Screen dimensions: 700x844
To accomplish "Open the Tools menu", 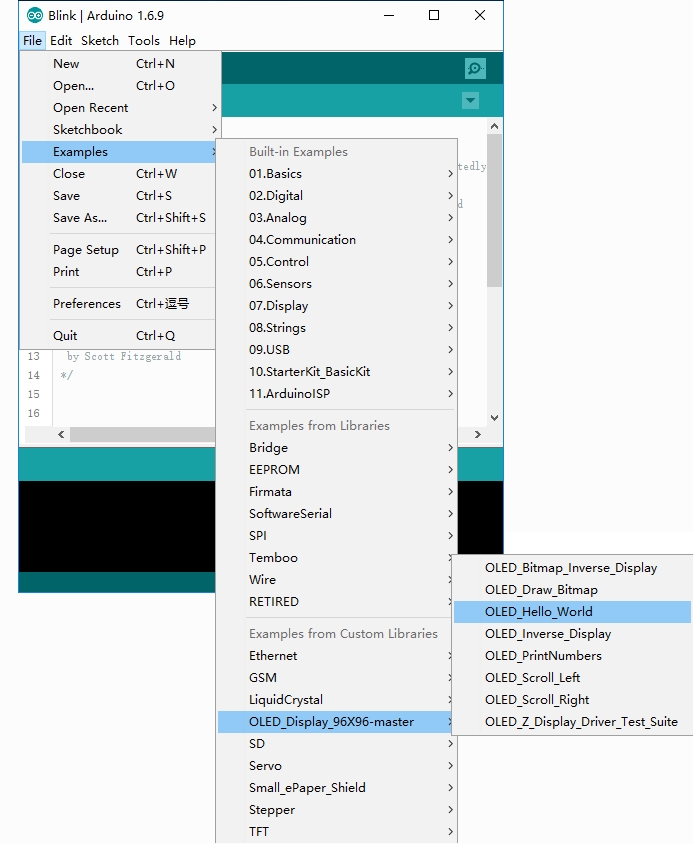I will 143,41.
